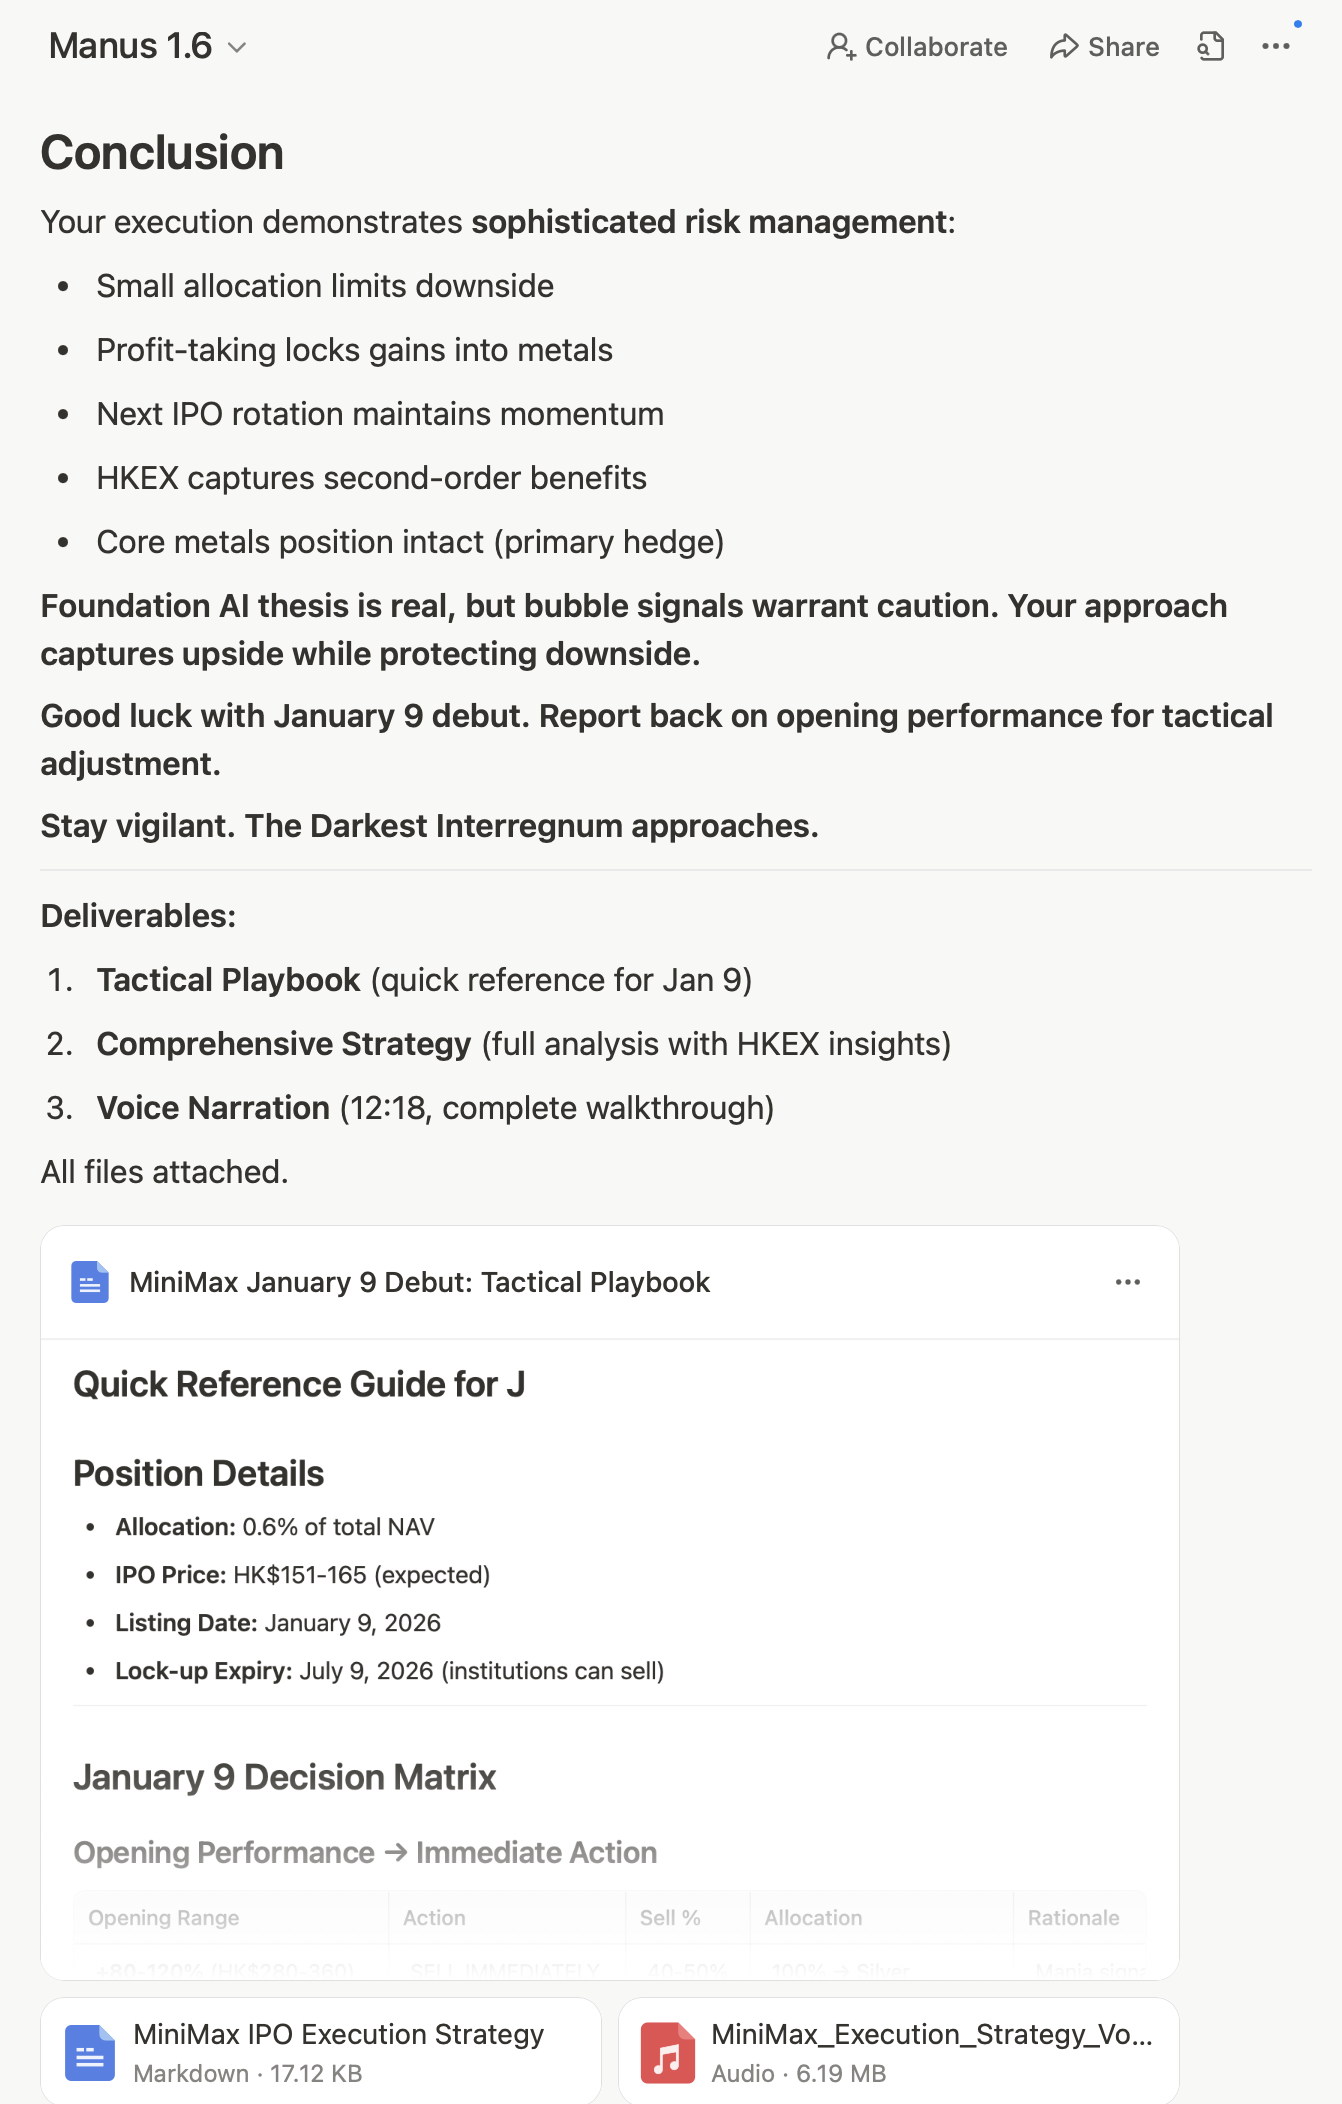Open MiniMax January 9 Debut Tactical Playbook

click(420, 1282)
